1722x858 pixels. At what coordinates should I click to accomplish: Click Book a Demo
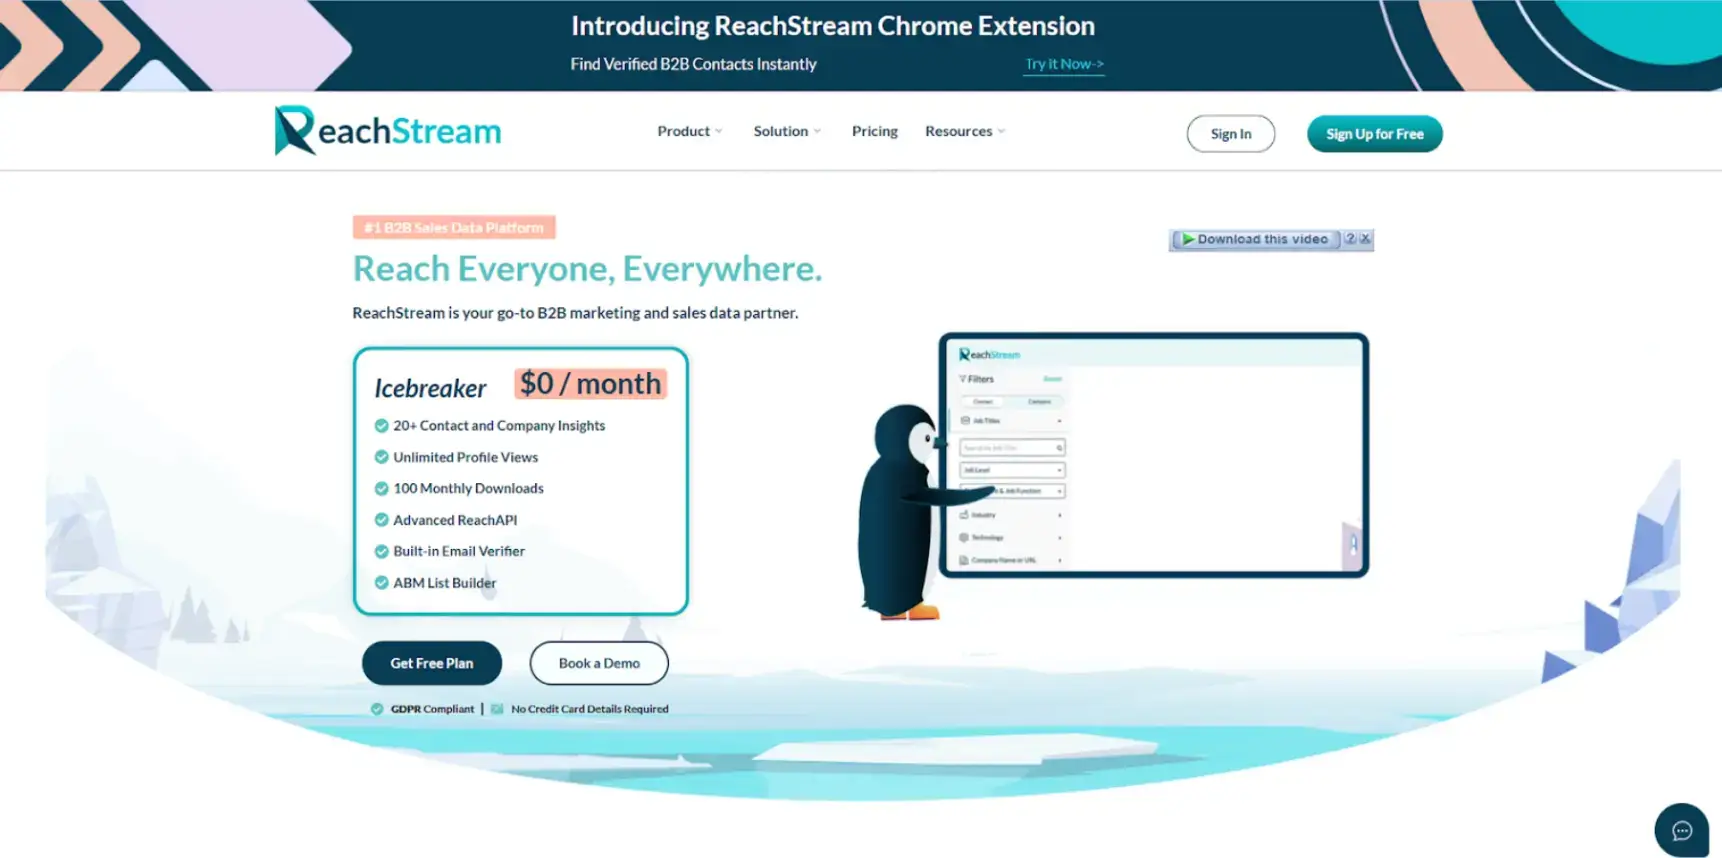[598, 663]
